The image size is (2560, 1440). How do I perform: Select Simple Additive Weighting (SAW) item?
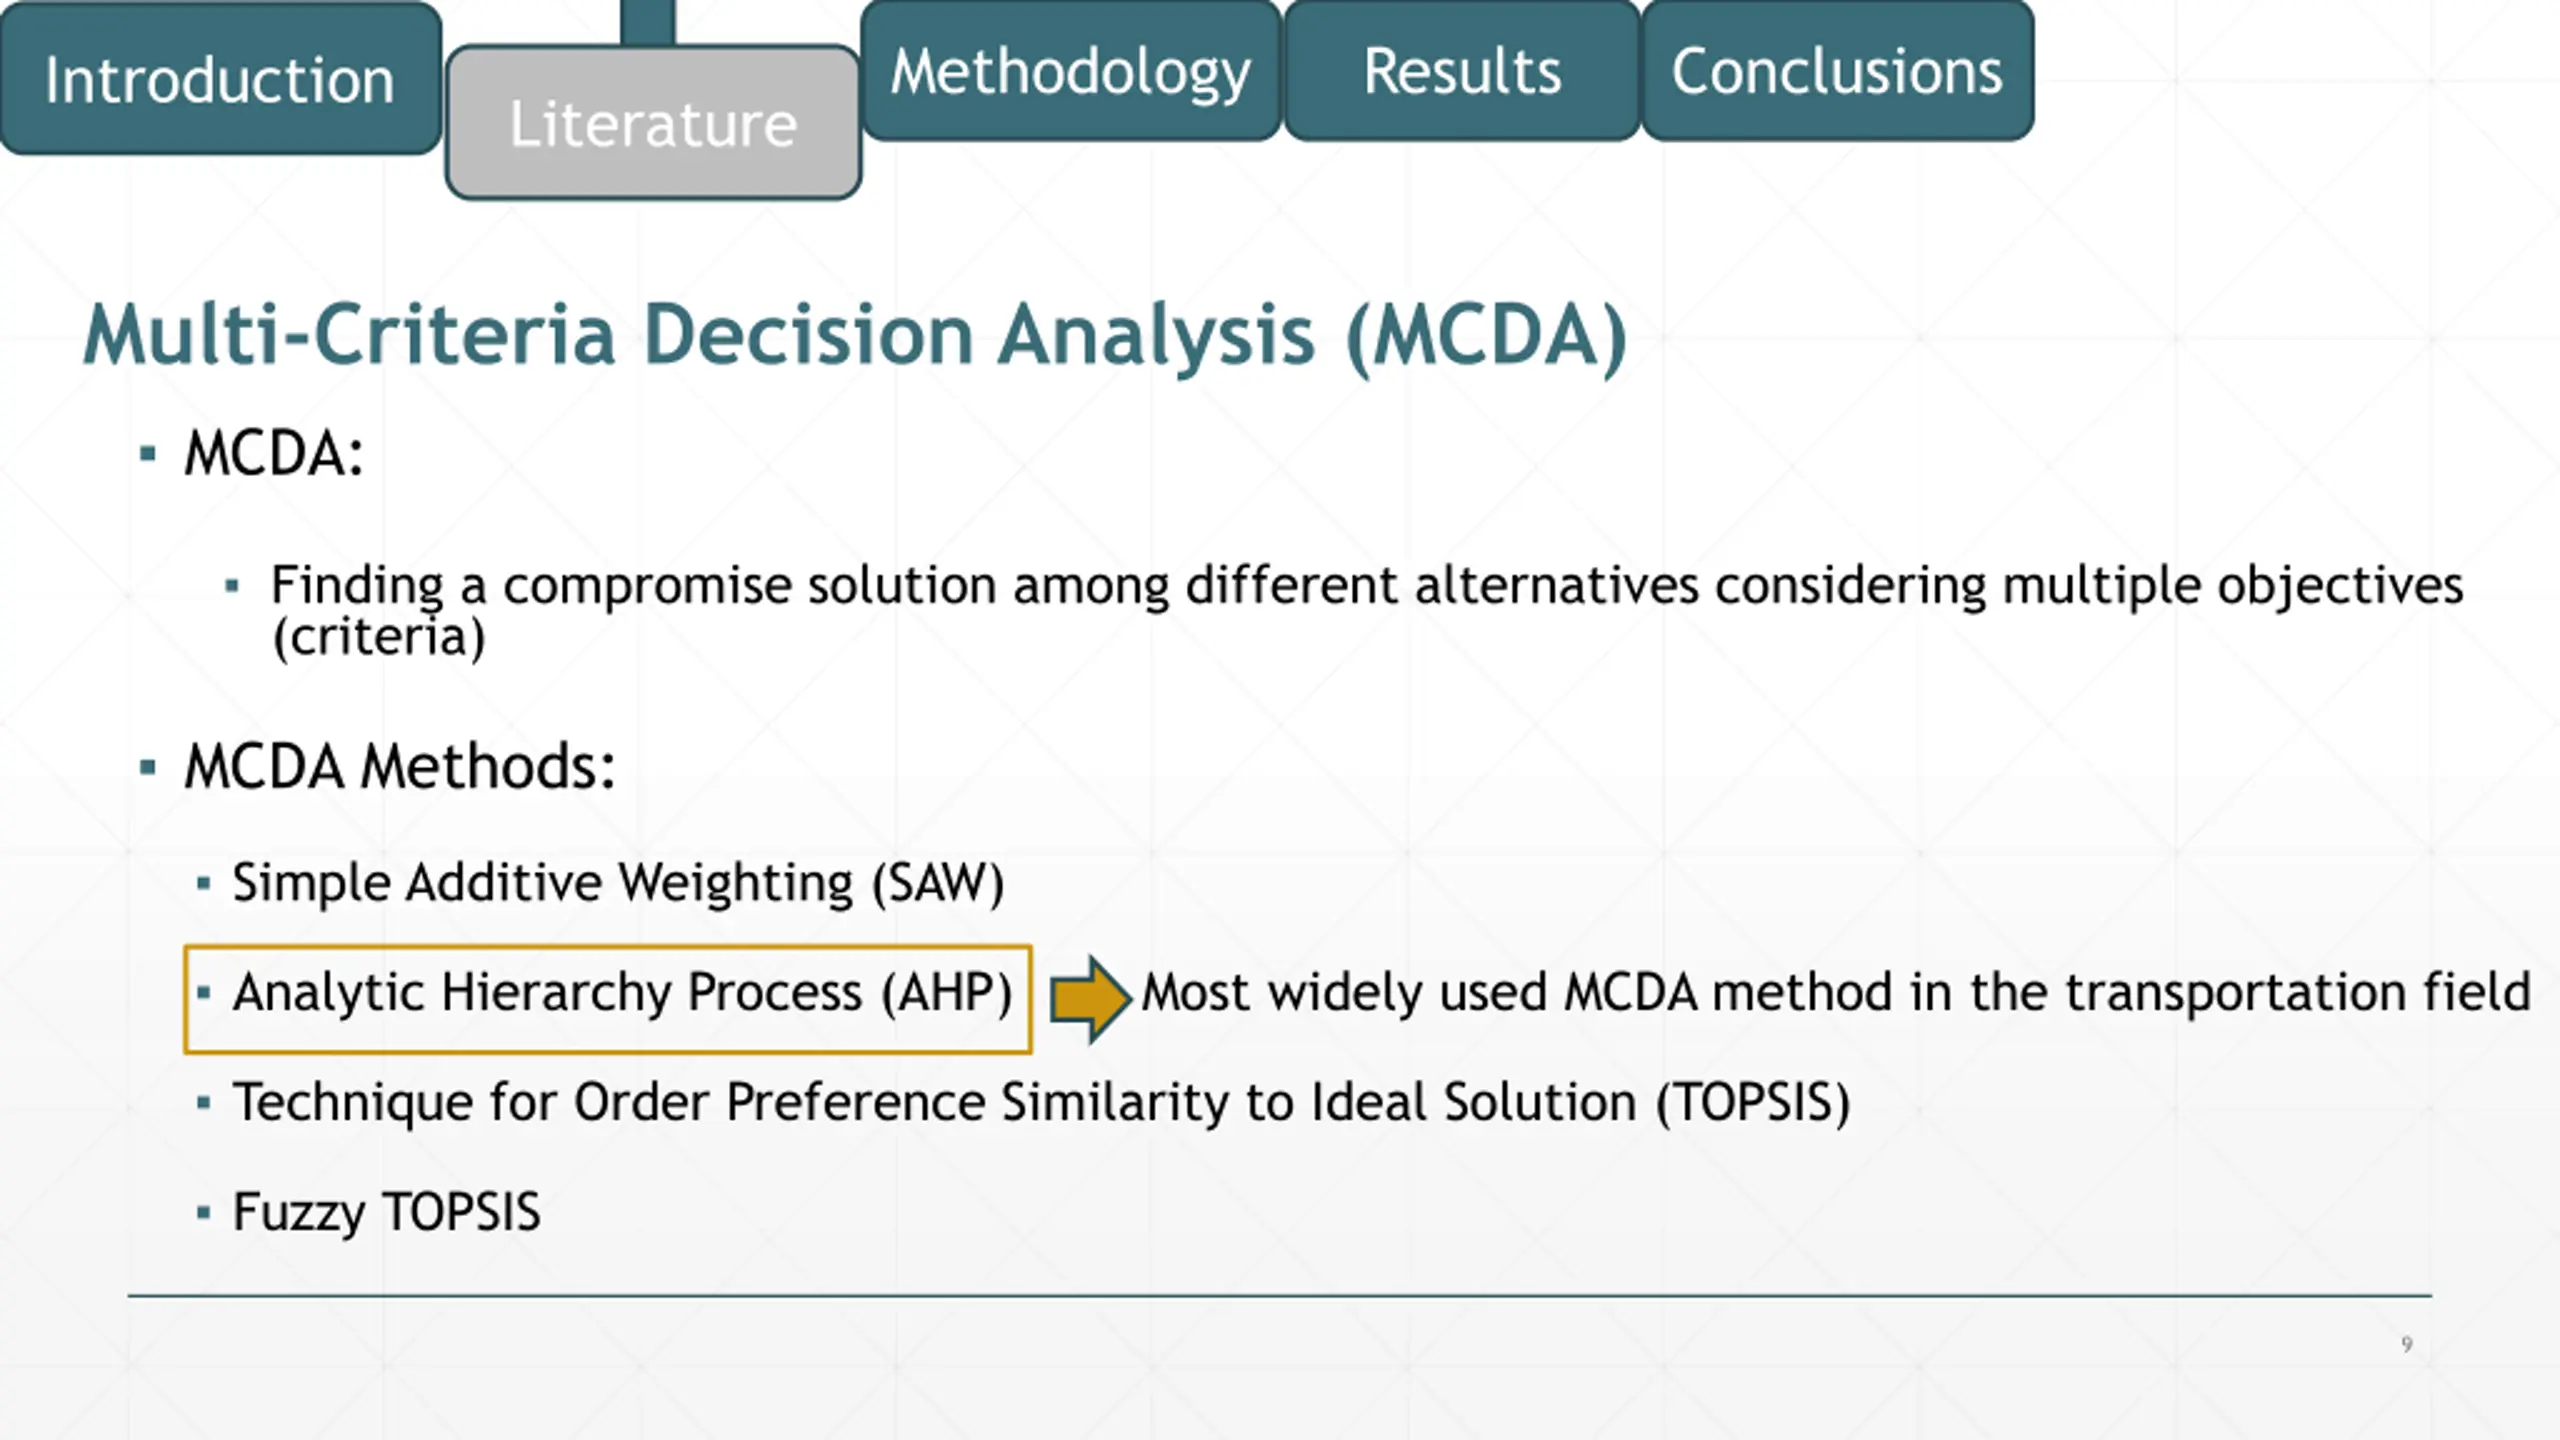[618, 883]
